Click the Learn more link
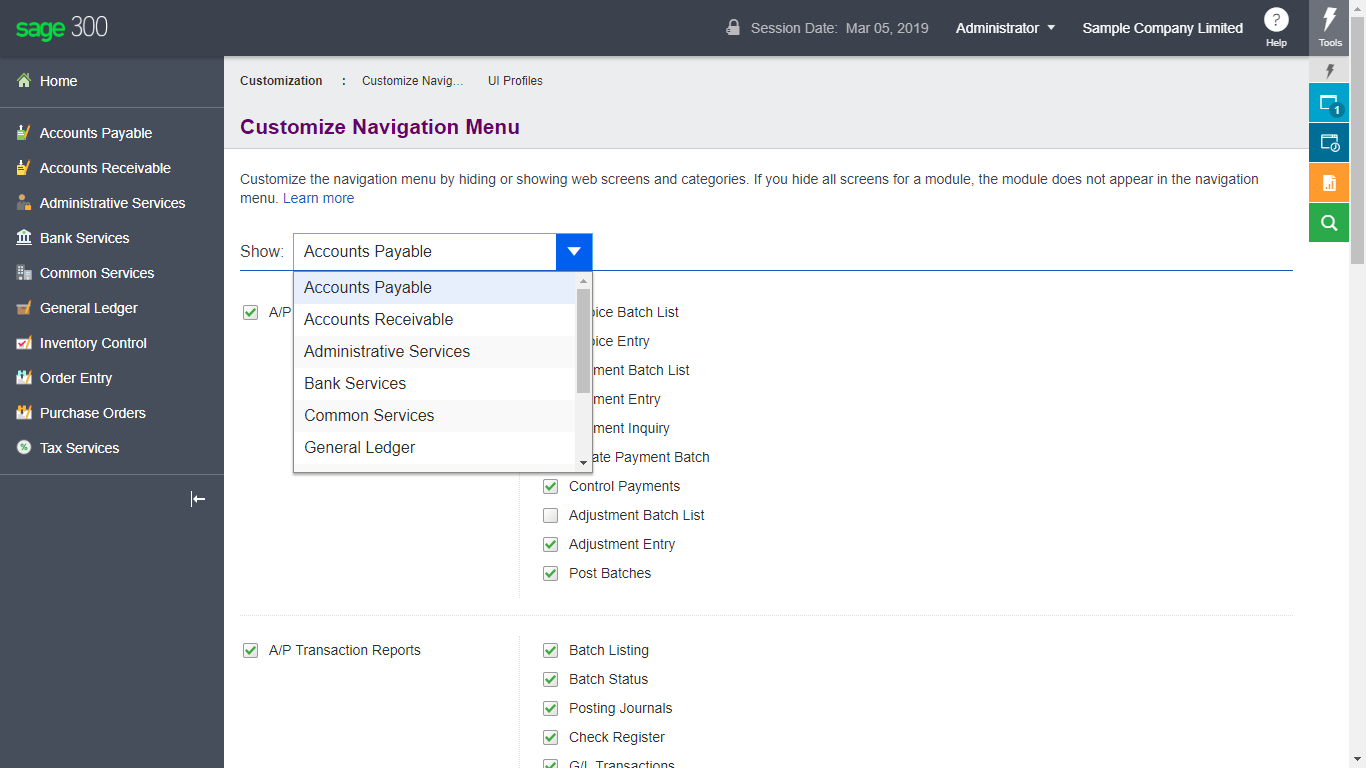The image size is (1366, 768). (x=318, y=198)
